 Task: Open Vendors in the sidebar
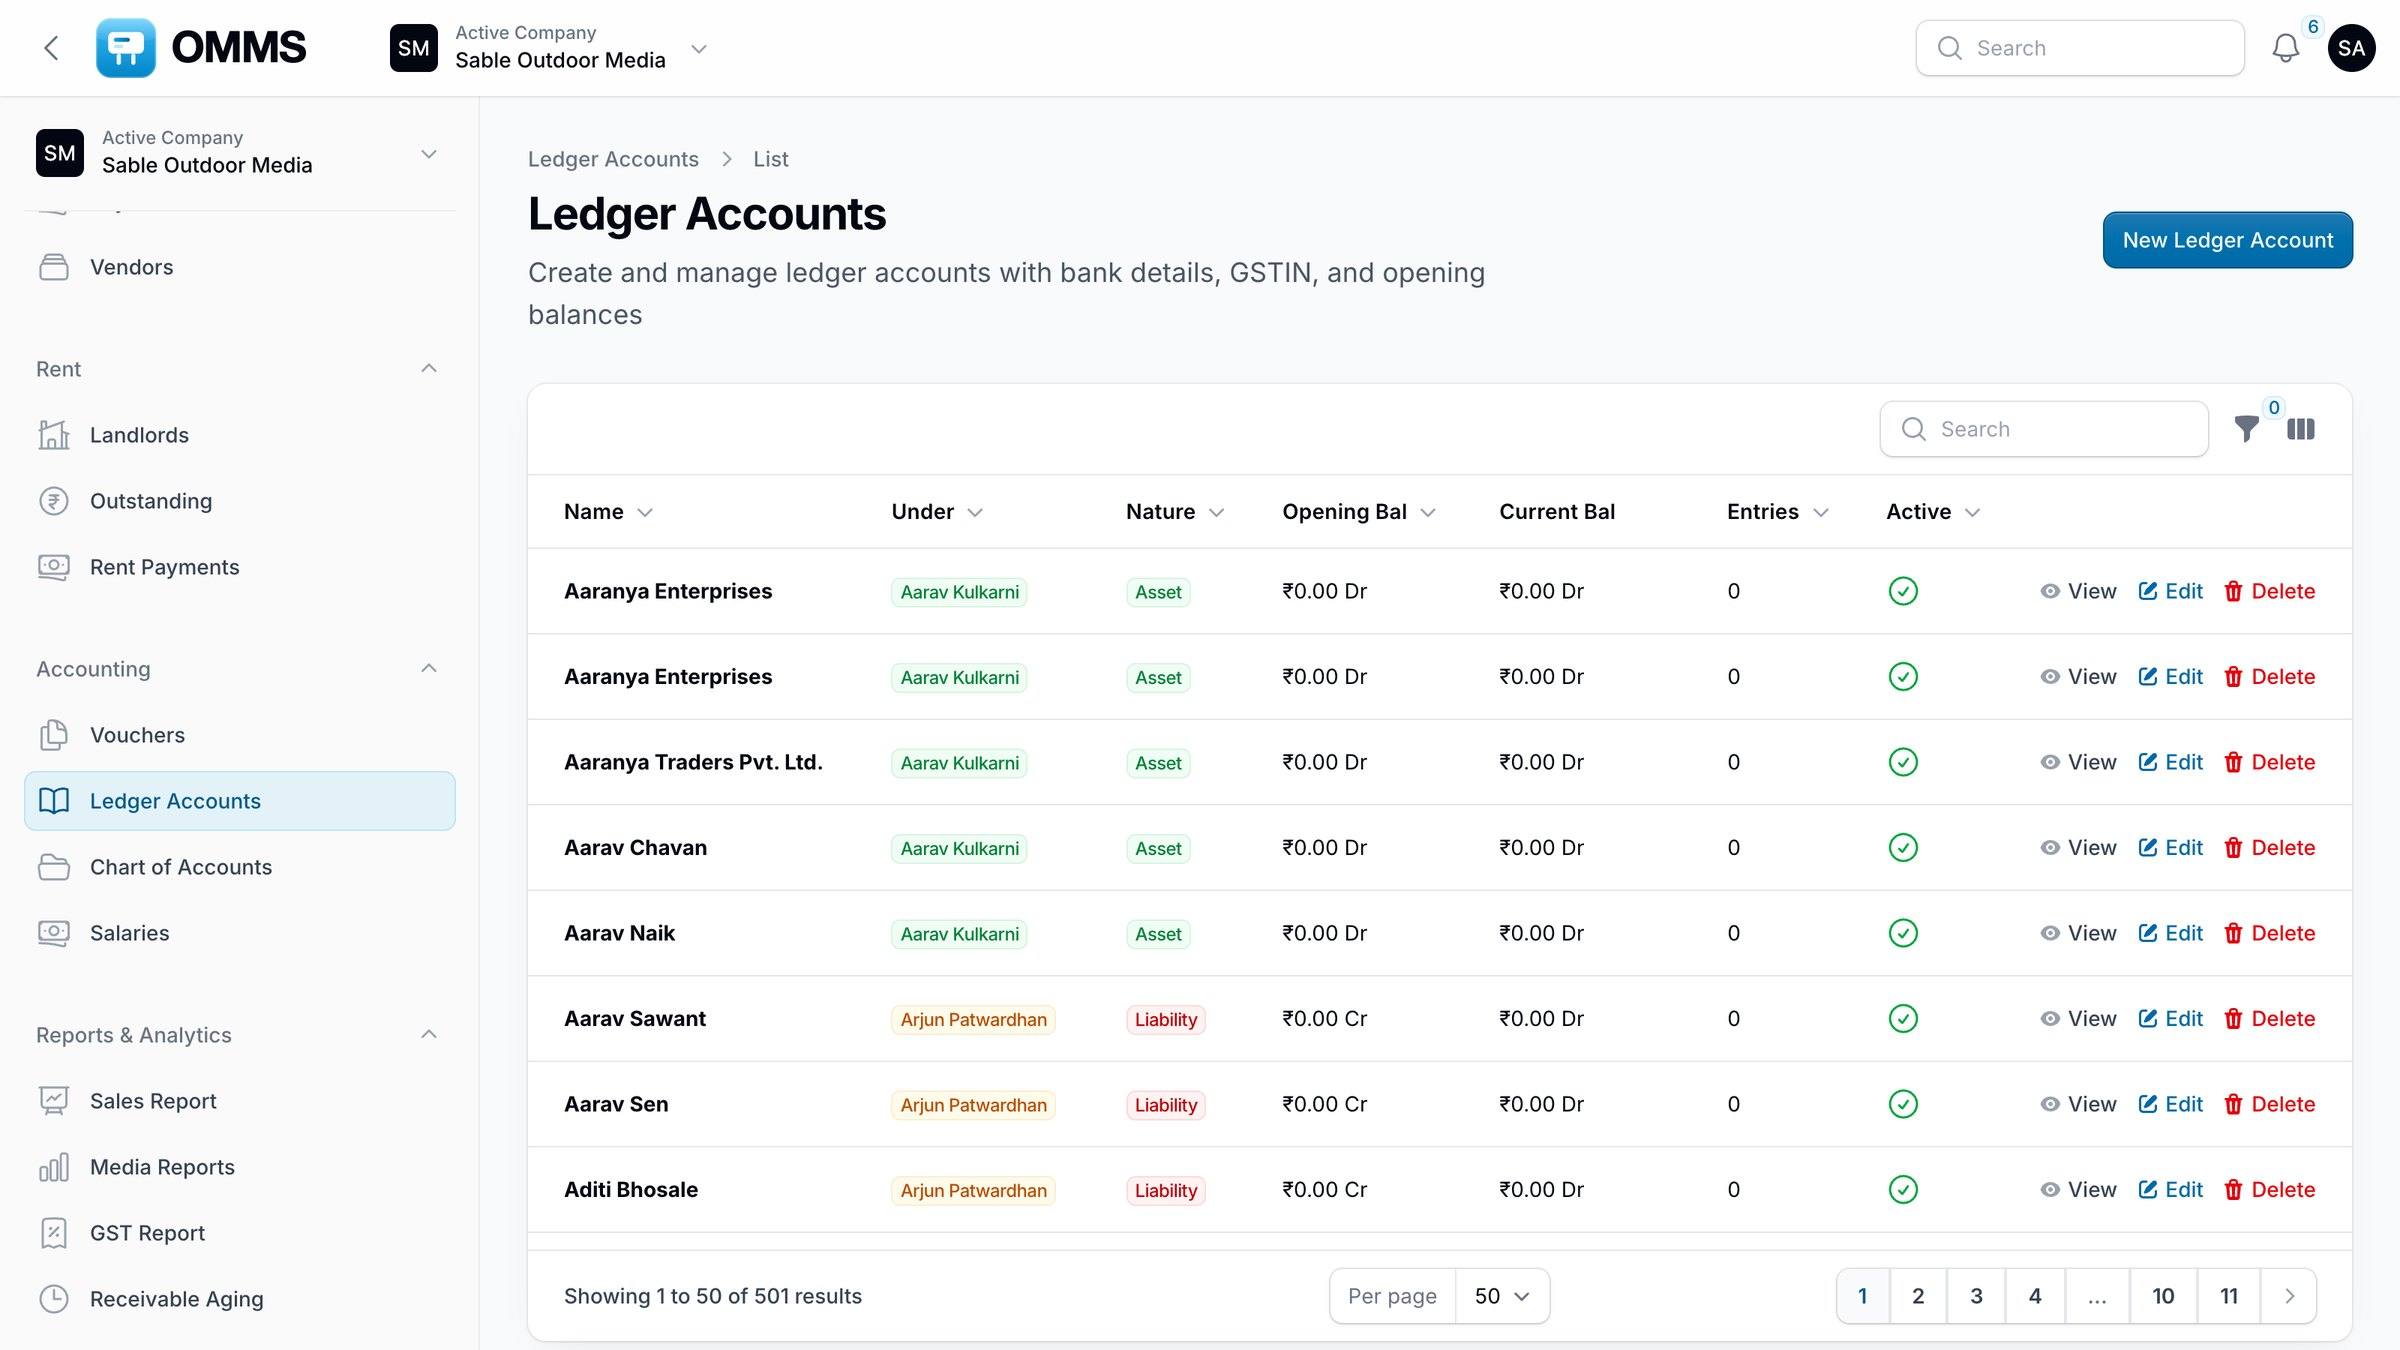240,267
